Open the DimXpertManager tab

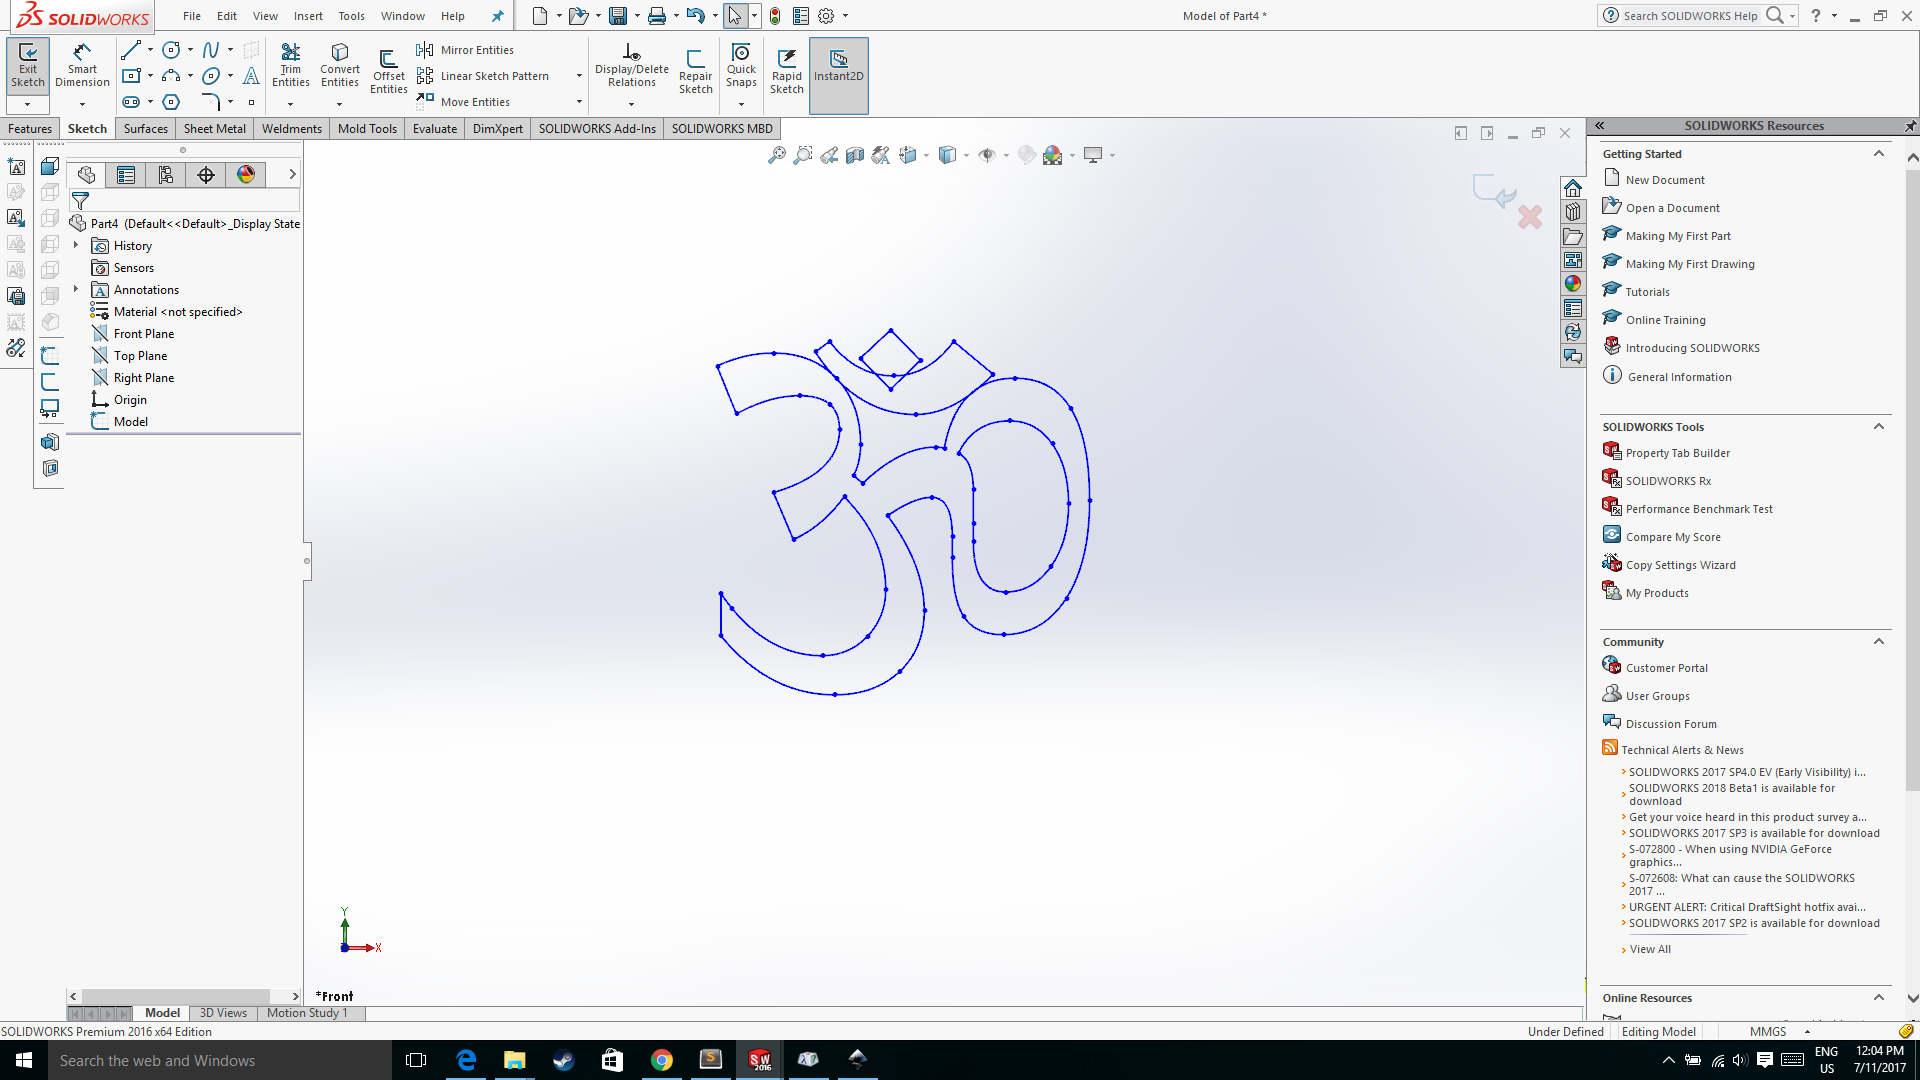(x=206, y=175)
